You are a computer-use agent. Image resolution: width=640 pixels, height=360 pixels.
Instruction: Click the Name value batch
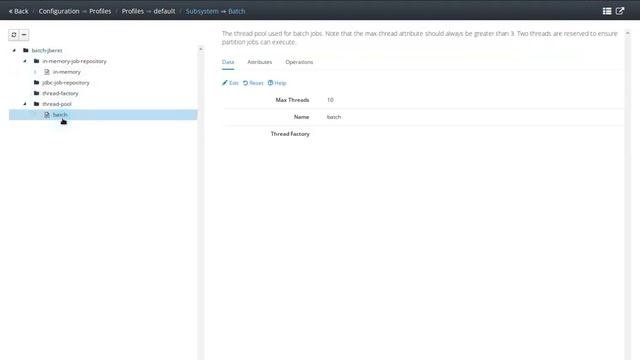334,117
